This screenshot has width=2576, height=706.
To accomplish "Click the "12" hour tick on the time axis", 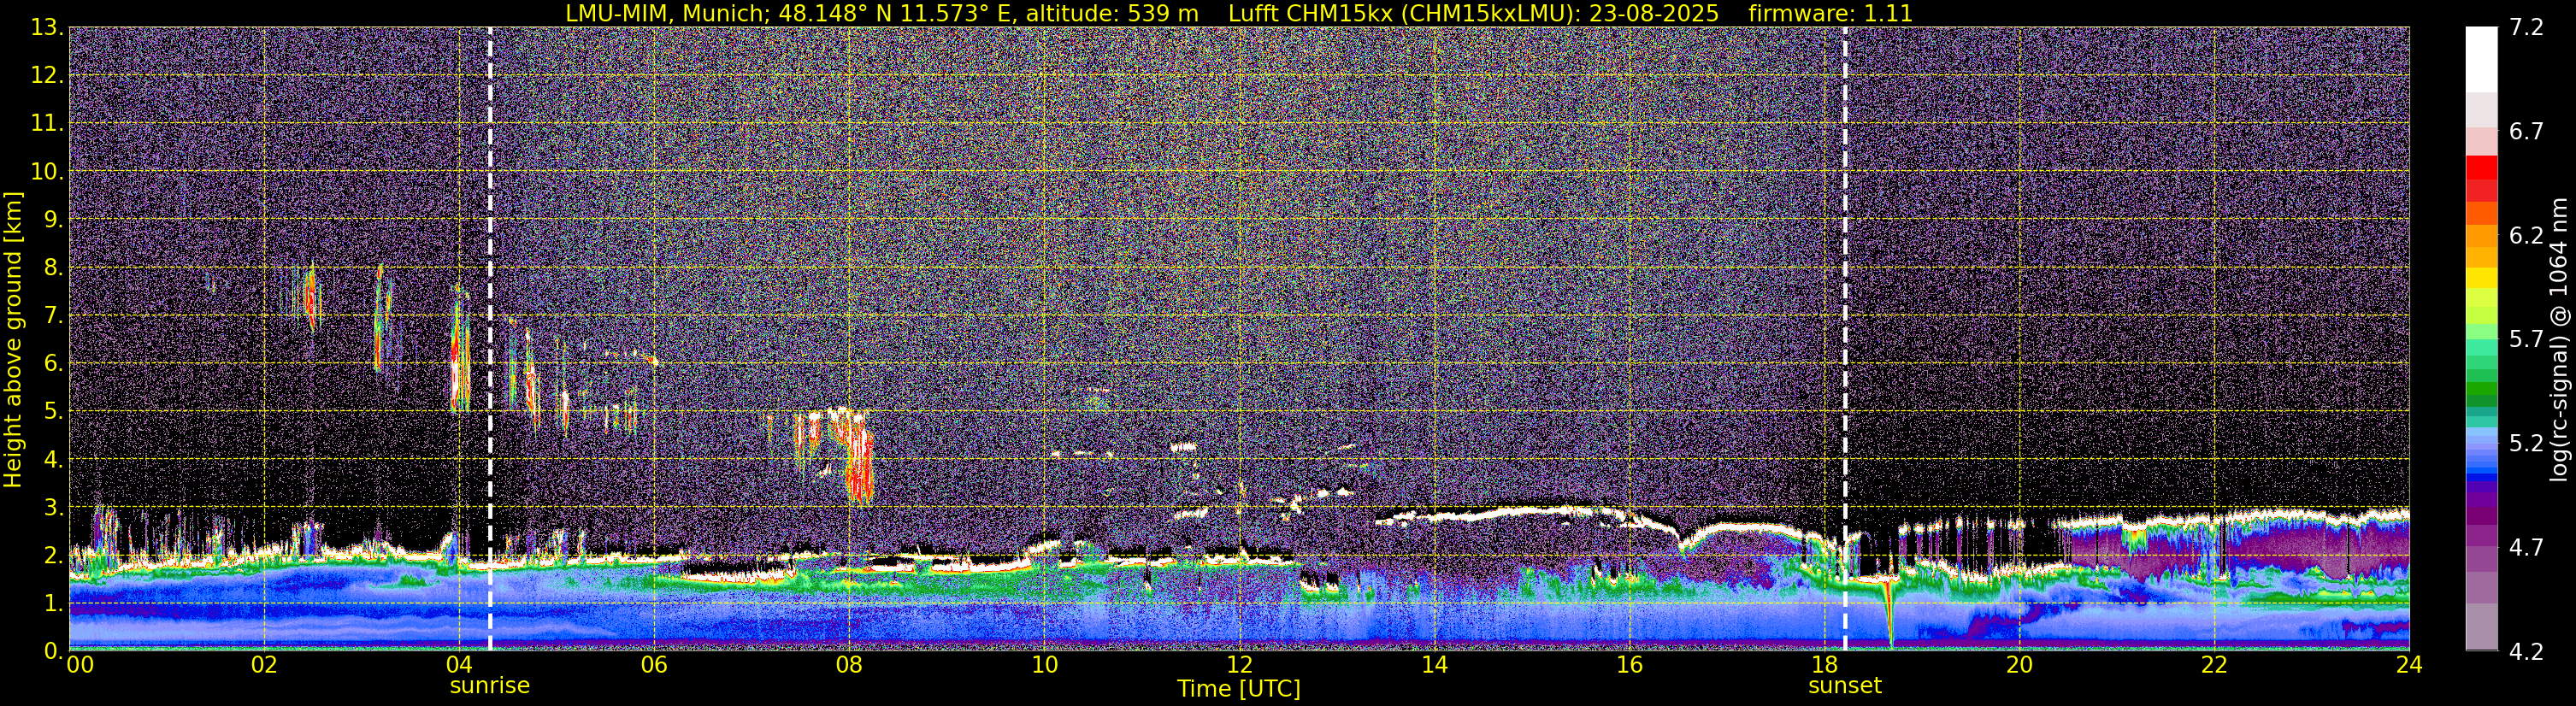I will [x=1239, y=666].
